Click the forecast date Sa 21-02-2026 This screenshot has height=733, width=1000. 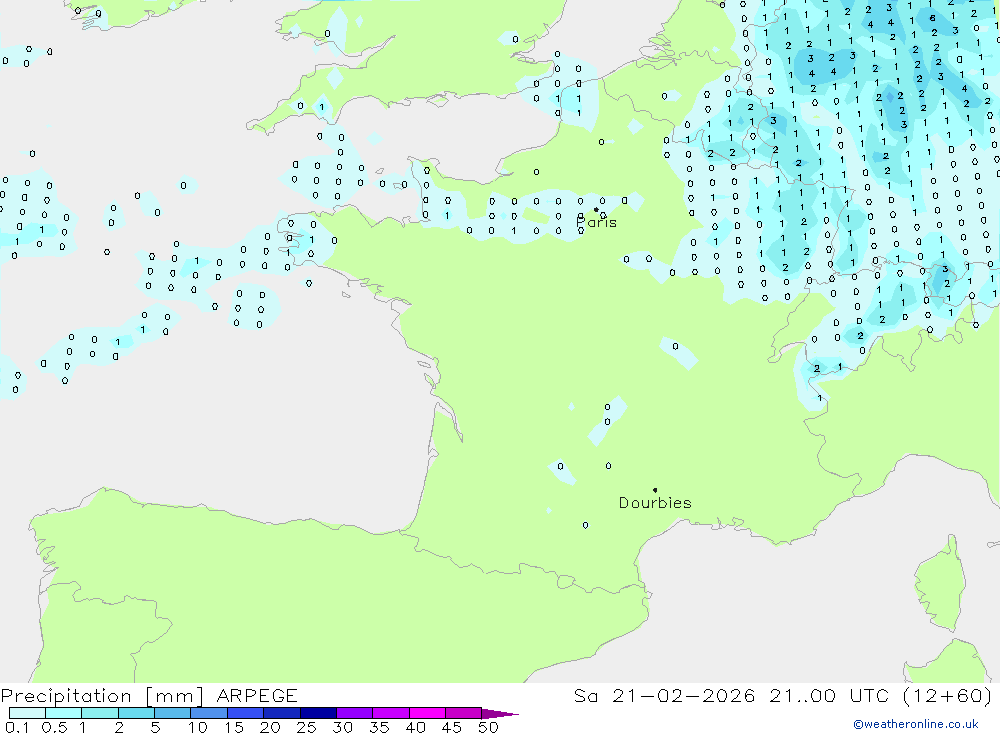(x=665, y=695)
